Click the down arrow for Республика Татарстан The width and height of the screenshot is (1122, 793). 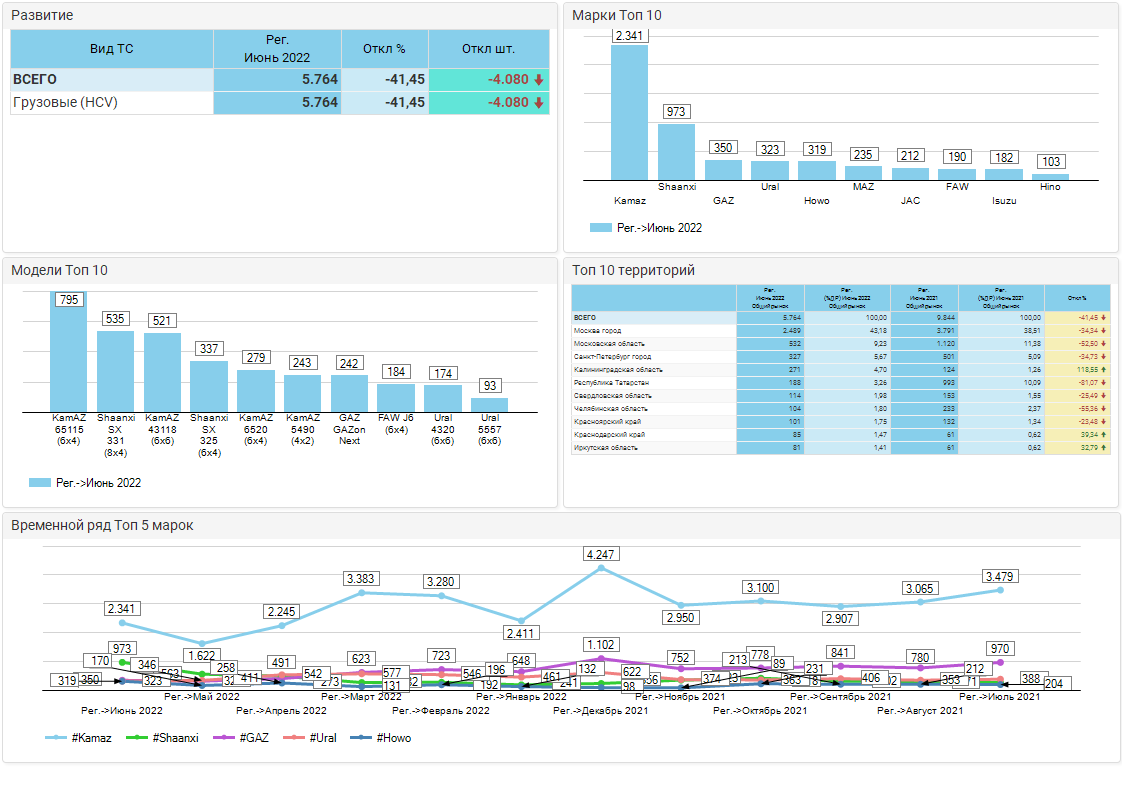[1103, 382]
